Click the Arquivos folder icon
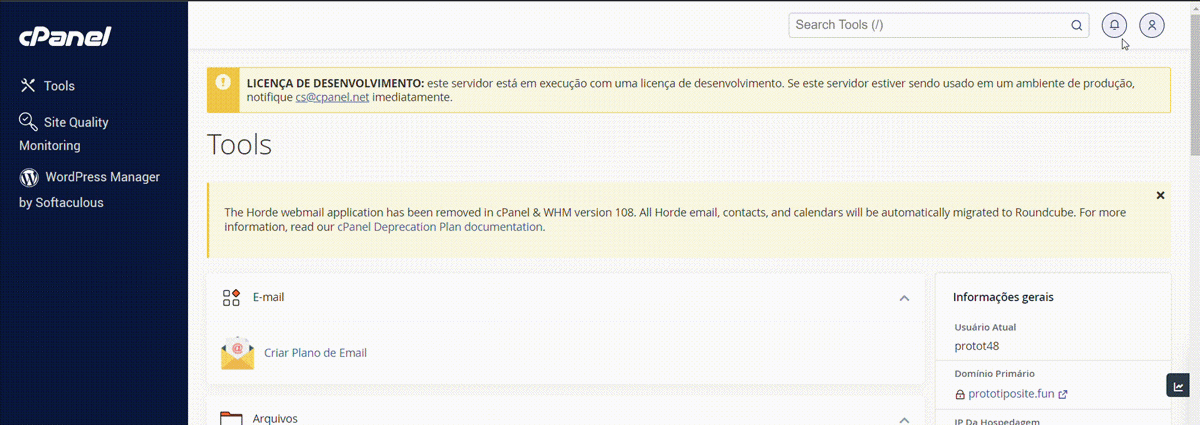1200x425 pixels. (232, 418)
